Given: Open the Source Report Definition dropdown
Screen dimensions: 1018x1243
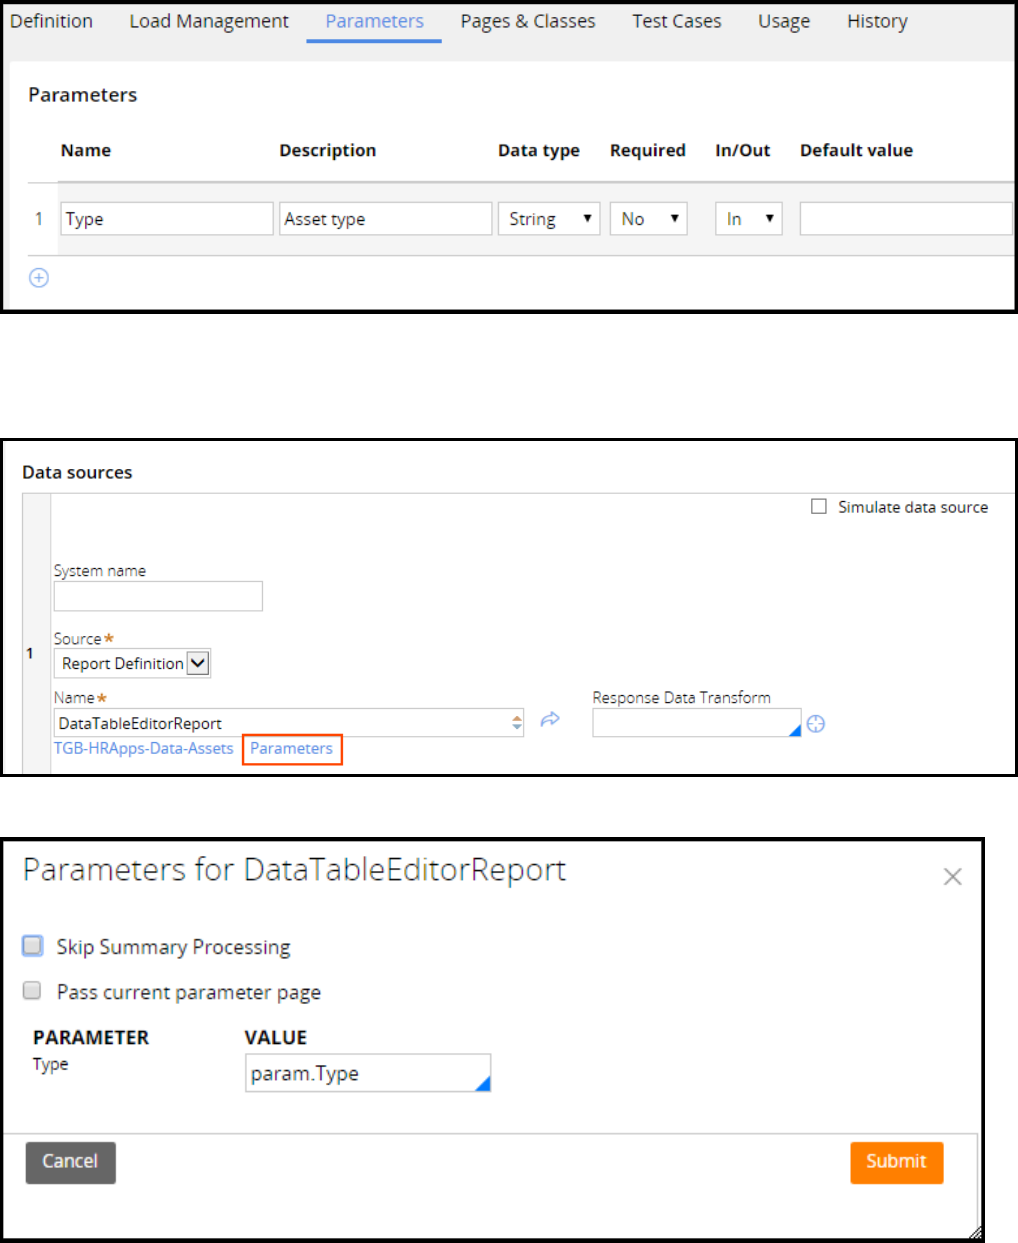Looking at the screenshot, I should pos(132,663).
